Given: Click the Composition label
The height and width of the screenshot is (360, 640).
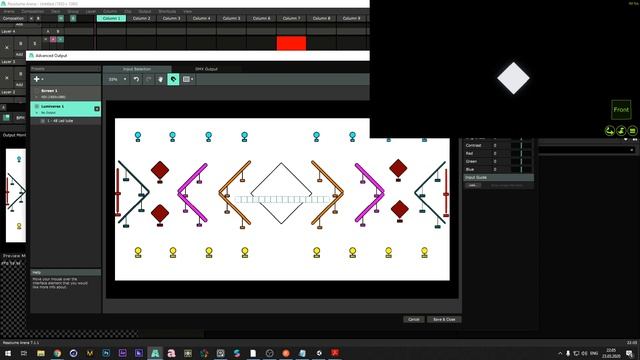Looking at the screenshot, I should [x=13, y=18].
